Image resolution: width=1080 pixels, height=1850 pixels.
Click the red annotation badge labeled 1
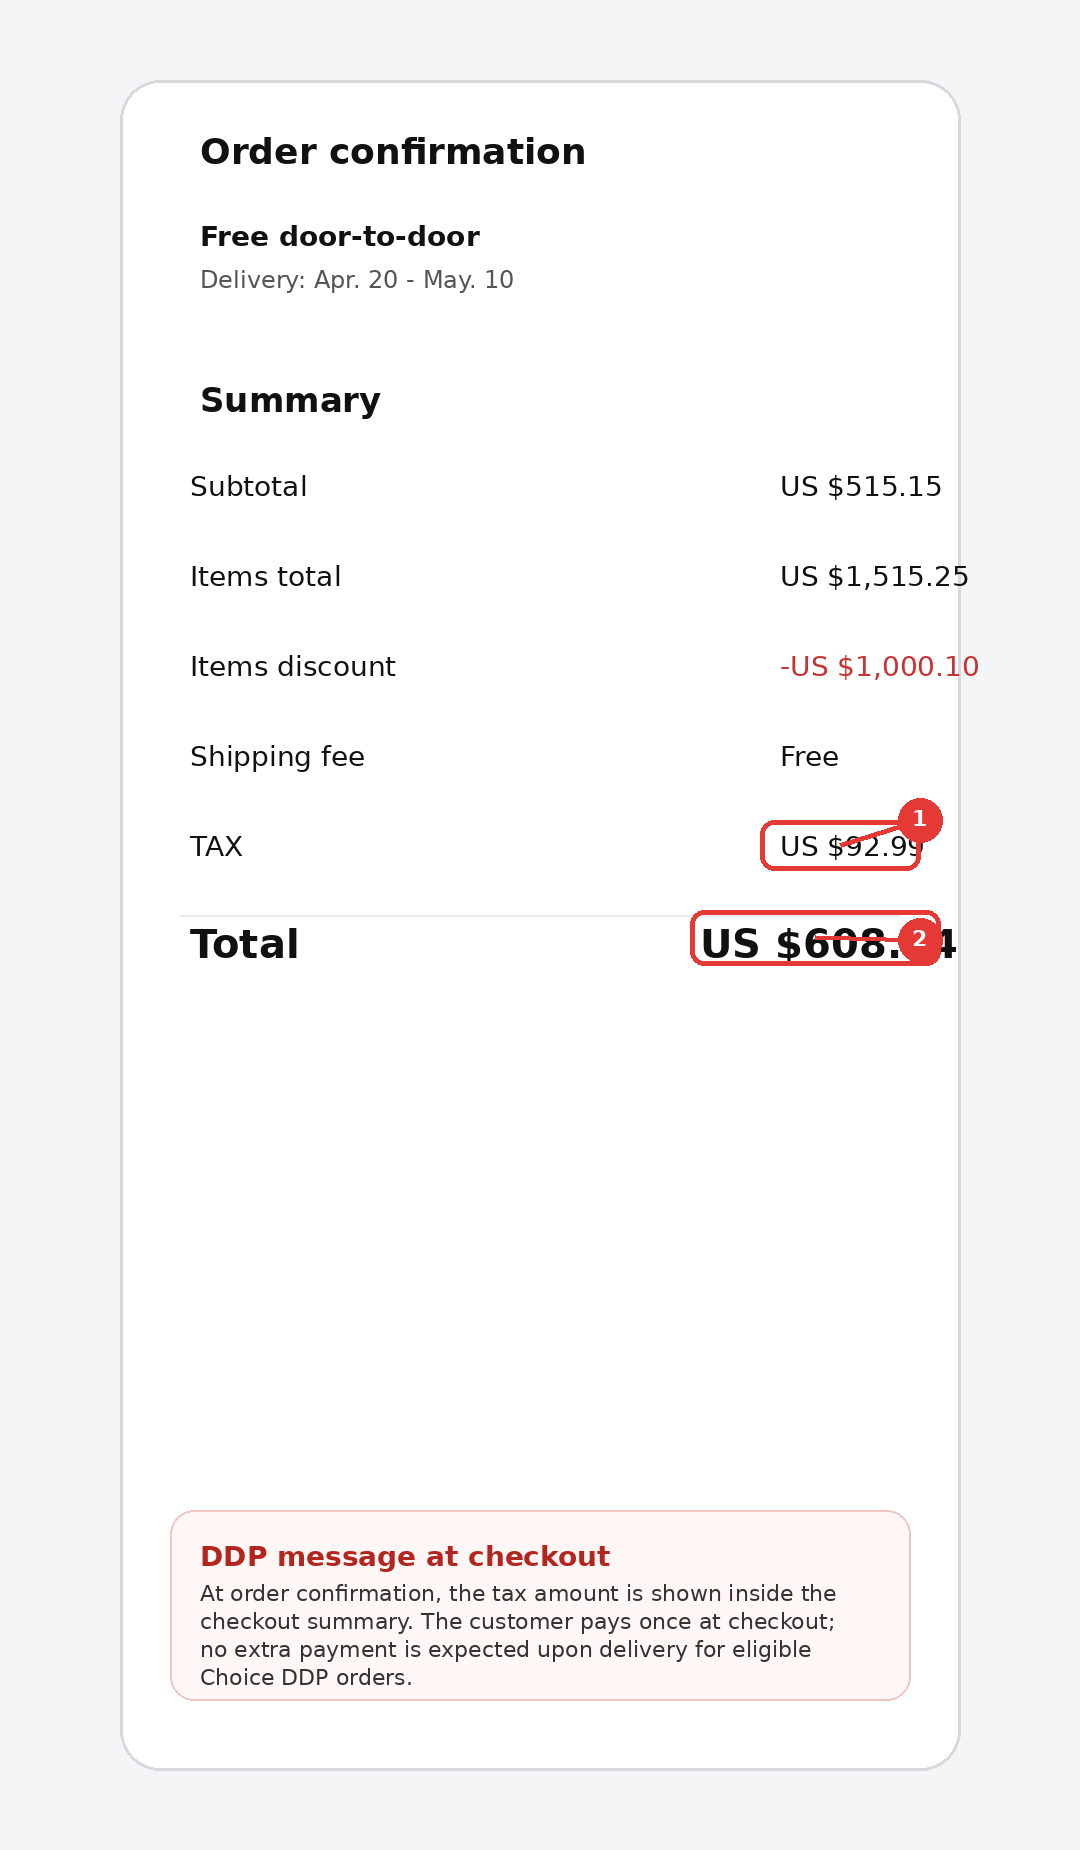(x=920, y=818)
